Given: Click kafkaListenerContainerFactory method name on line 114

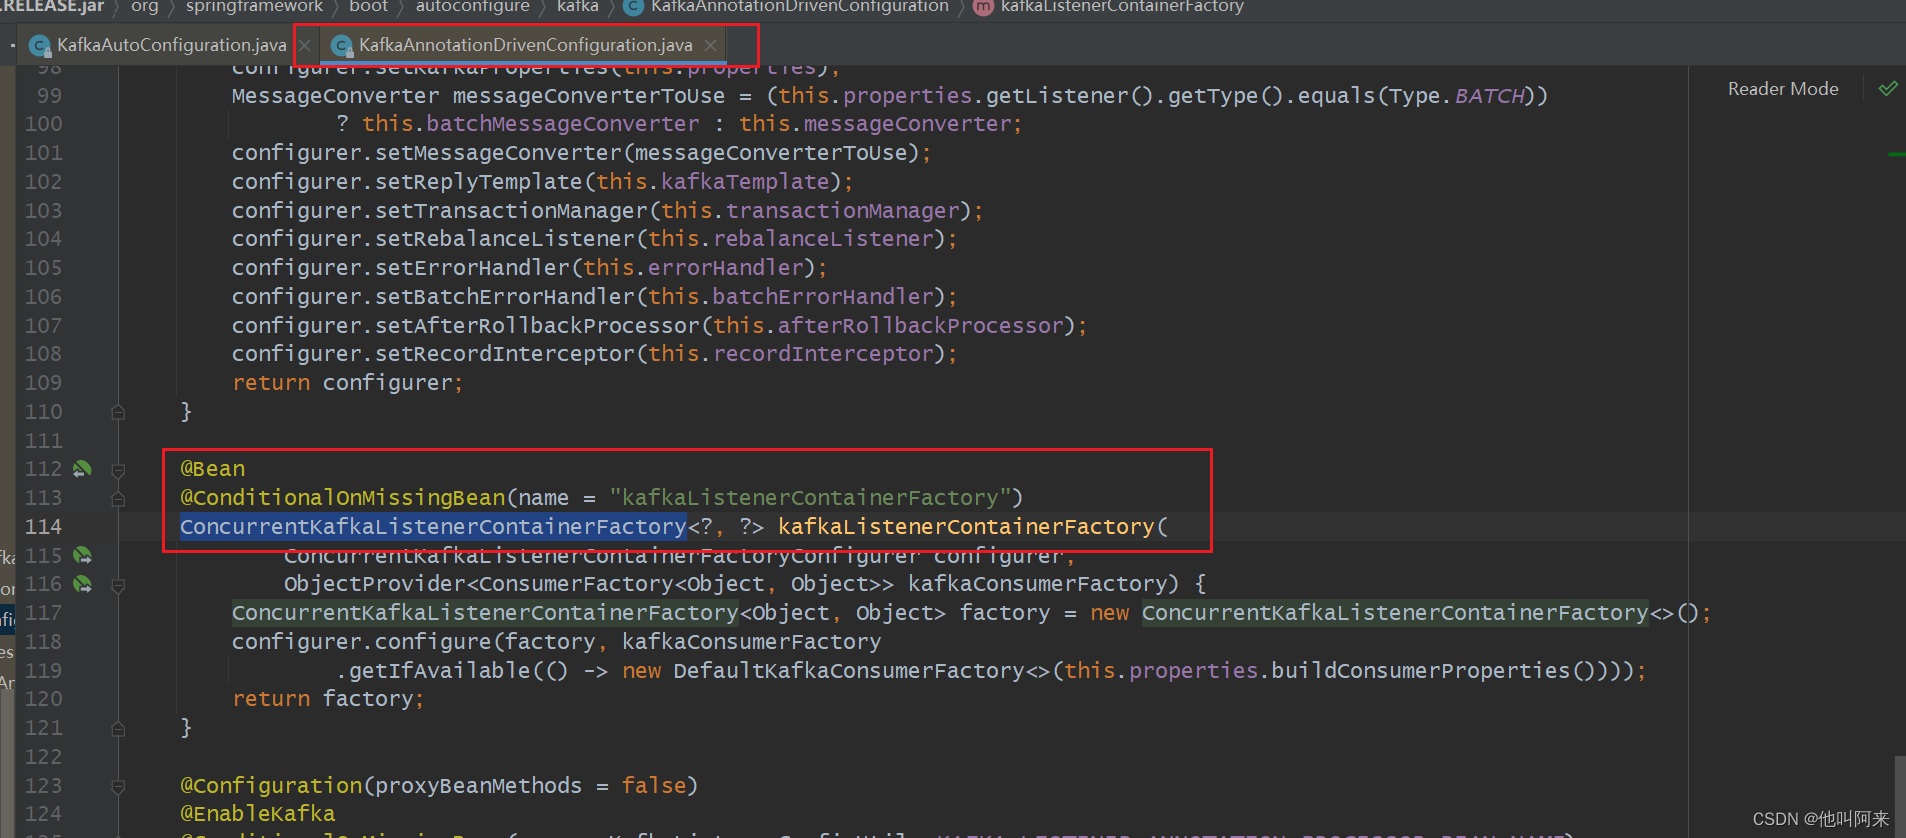Looking at the screenshot, I should 966,527.
